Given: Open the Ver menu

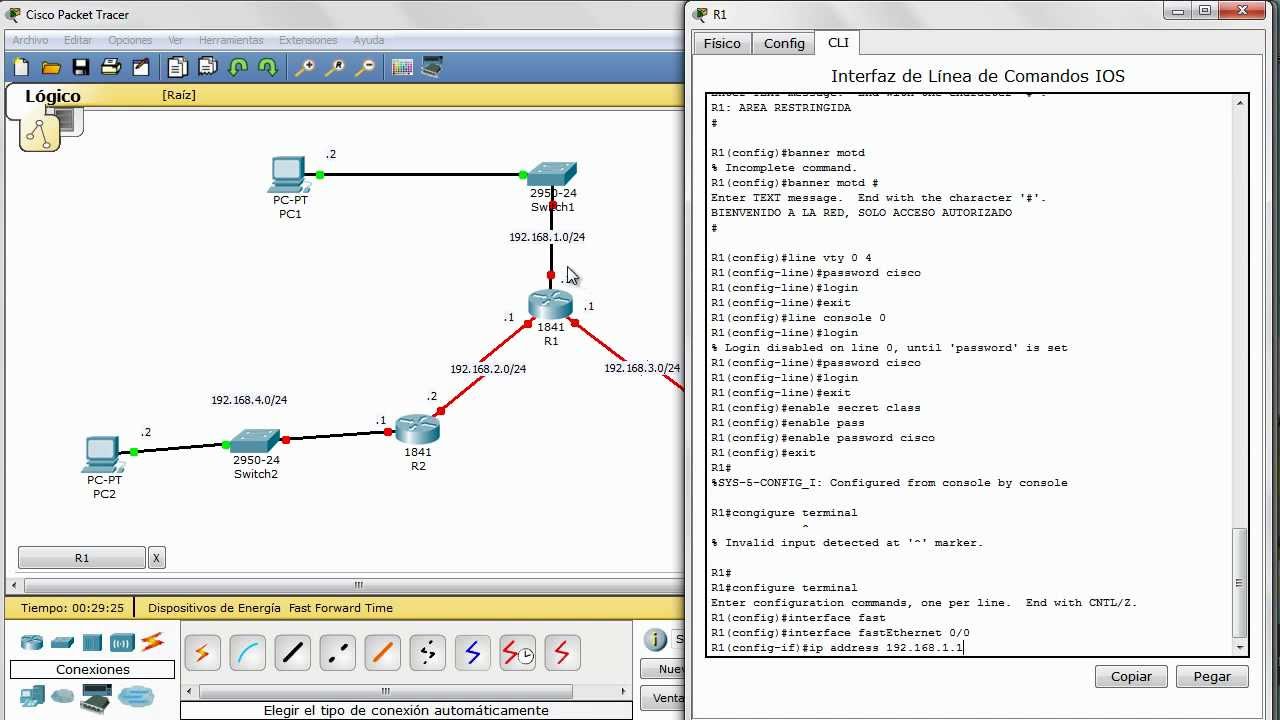Looking at the screenshot, I should (176, 40).
